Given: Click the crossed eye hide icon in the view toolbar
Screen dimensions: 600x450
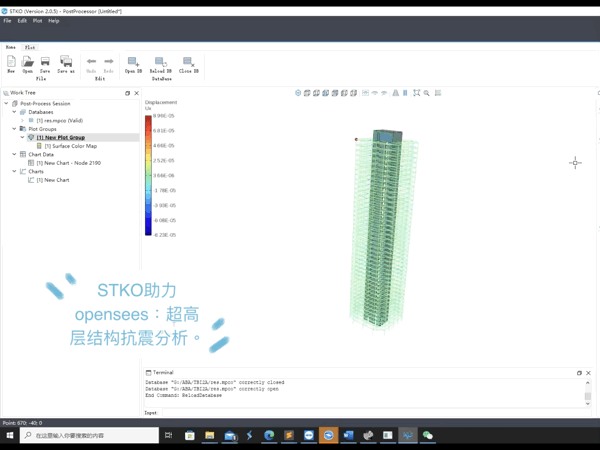Looking at the screenshot, I should tap(384, 93).
